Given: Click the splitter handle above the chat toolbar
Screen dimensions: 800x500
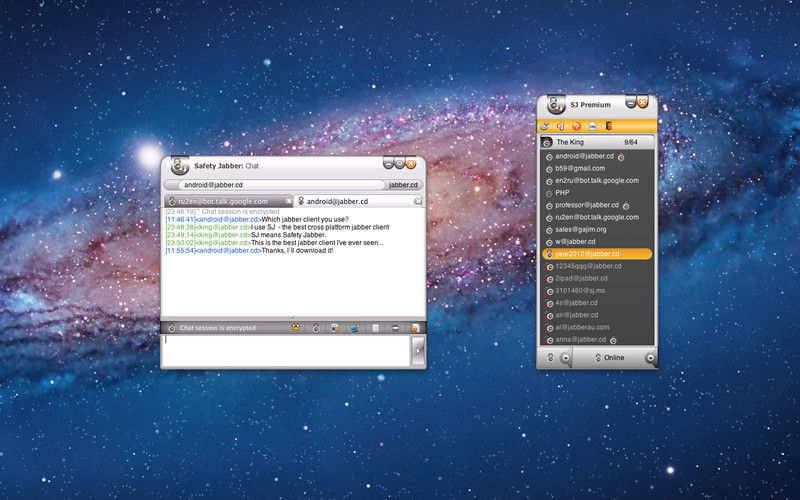Looking at the screenshot, I should tap(293, 318).
